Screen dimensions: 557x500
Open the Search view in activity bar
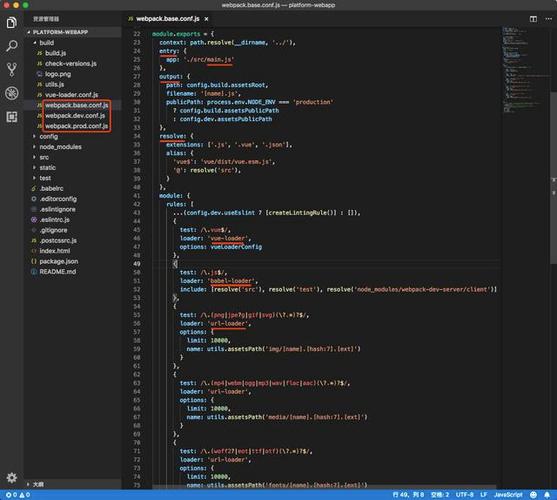click(x=11, y=46)
